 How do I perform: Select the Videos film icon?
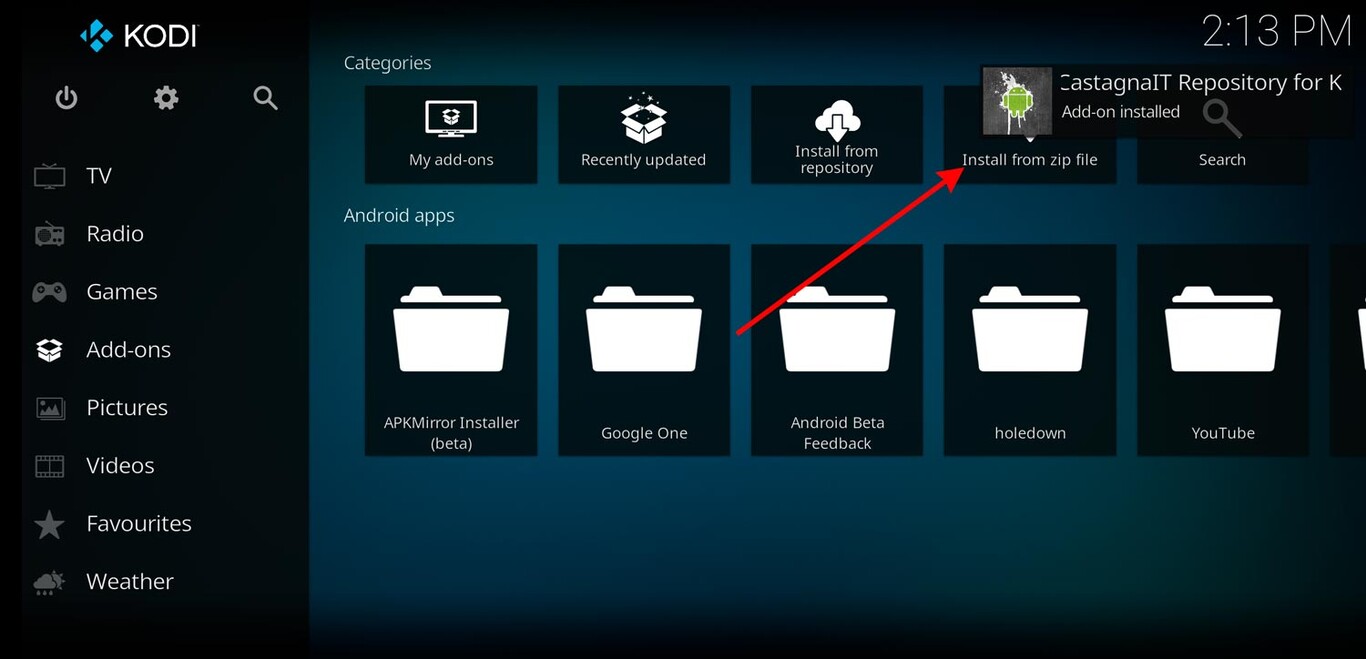(50, 466)
